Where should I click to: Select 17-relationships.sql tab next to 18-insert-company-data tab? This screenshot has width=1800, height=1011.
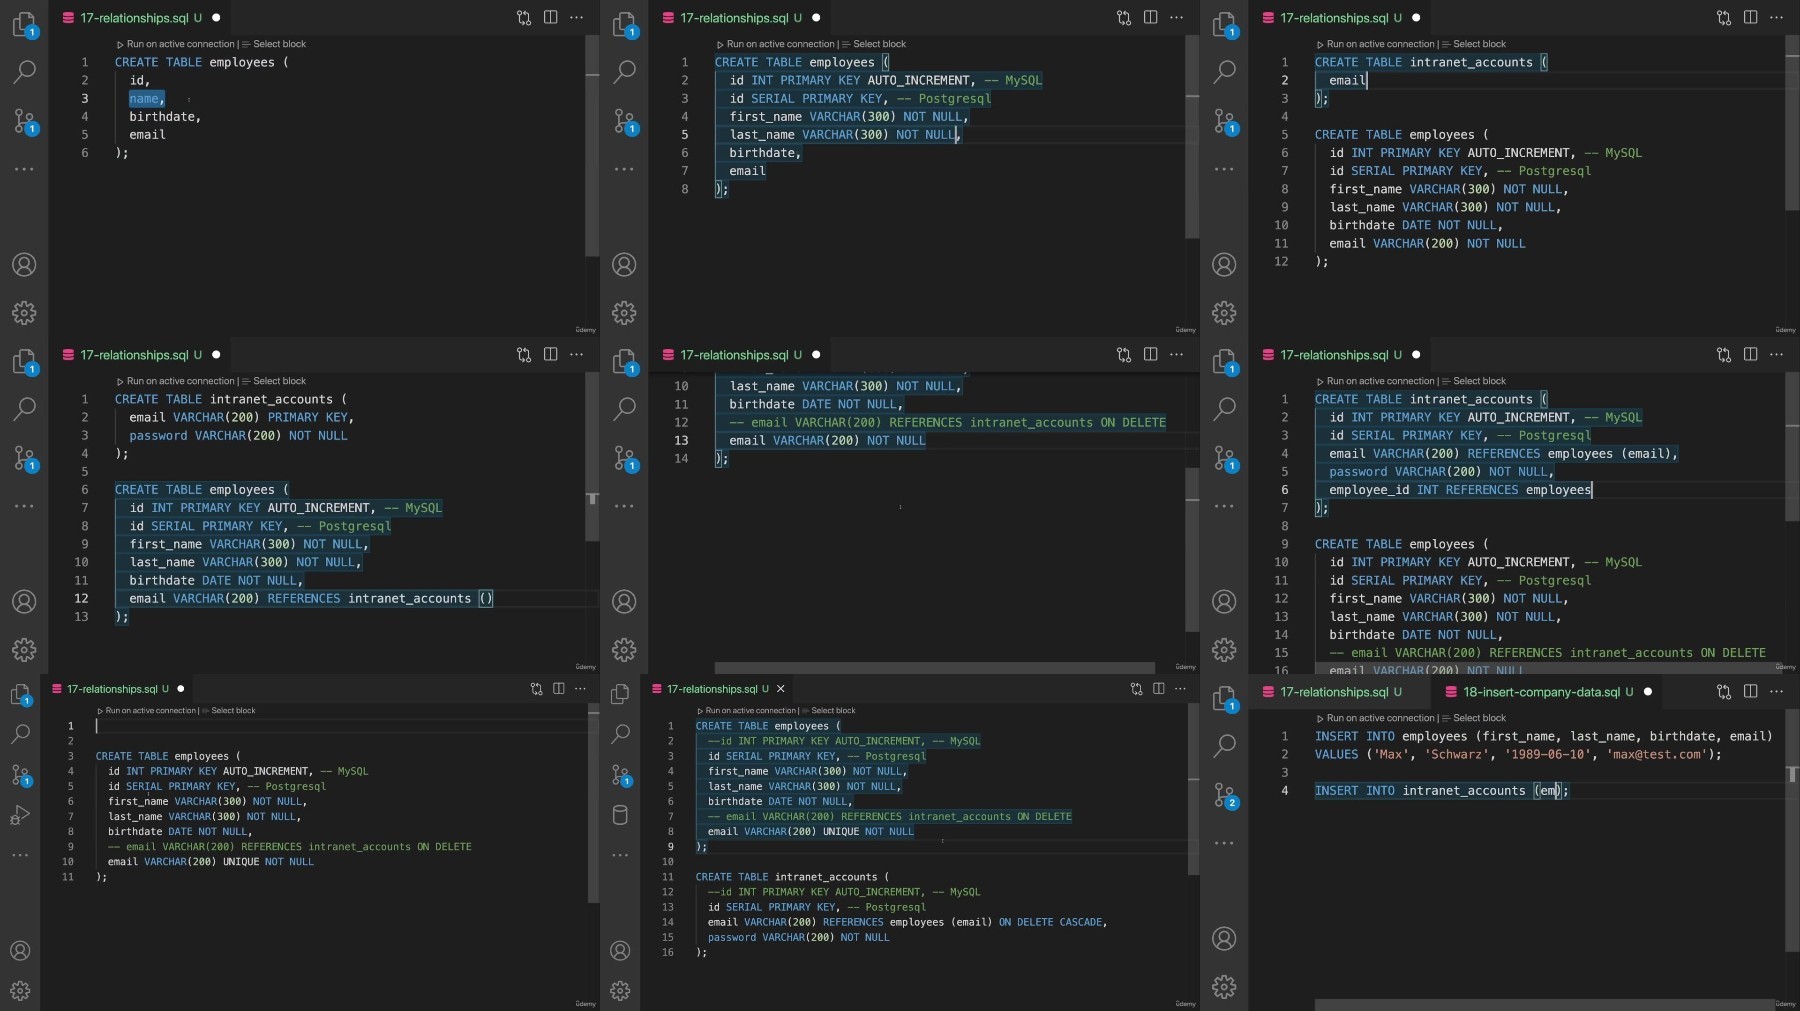1332,692
